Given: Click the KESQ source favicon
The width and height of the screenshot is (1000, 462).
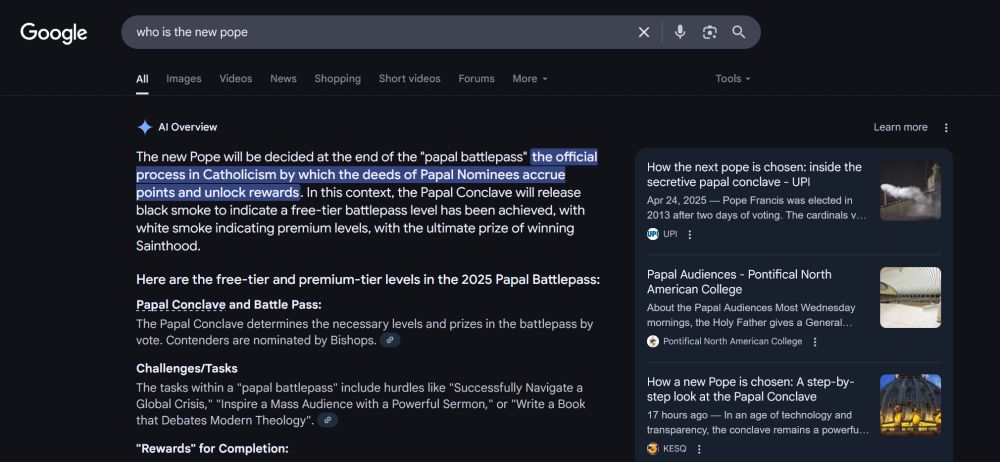Looking at the screenshot, I should click(x=652, y=449).
